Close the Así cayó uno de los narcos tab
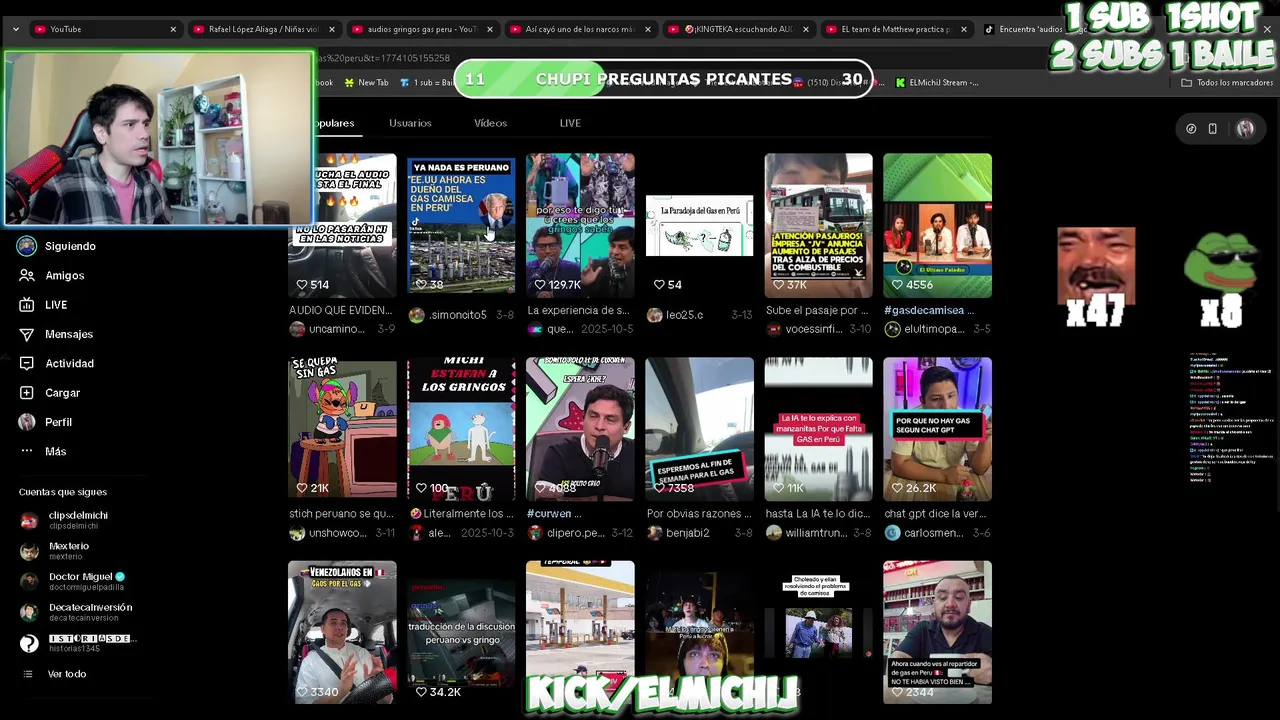The width and height of the screenshot is (1280, 720). click(x=648, y=29)
